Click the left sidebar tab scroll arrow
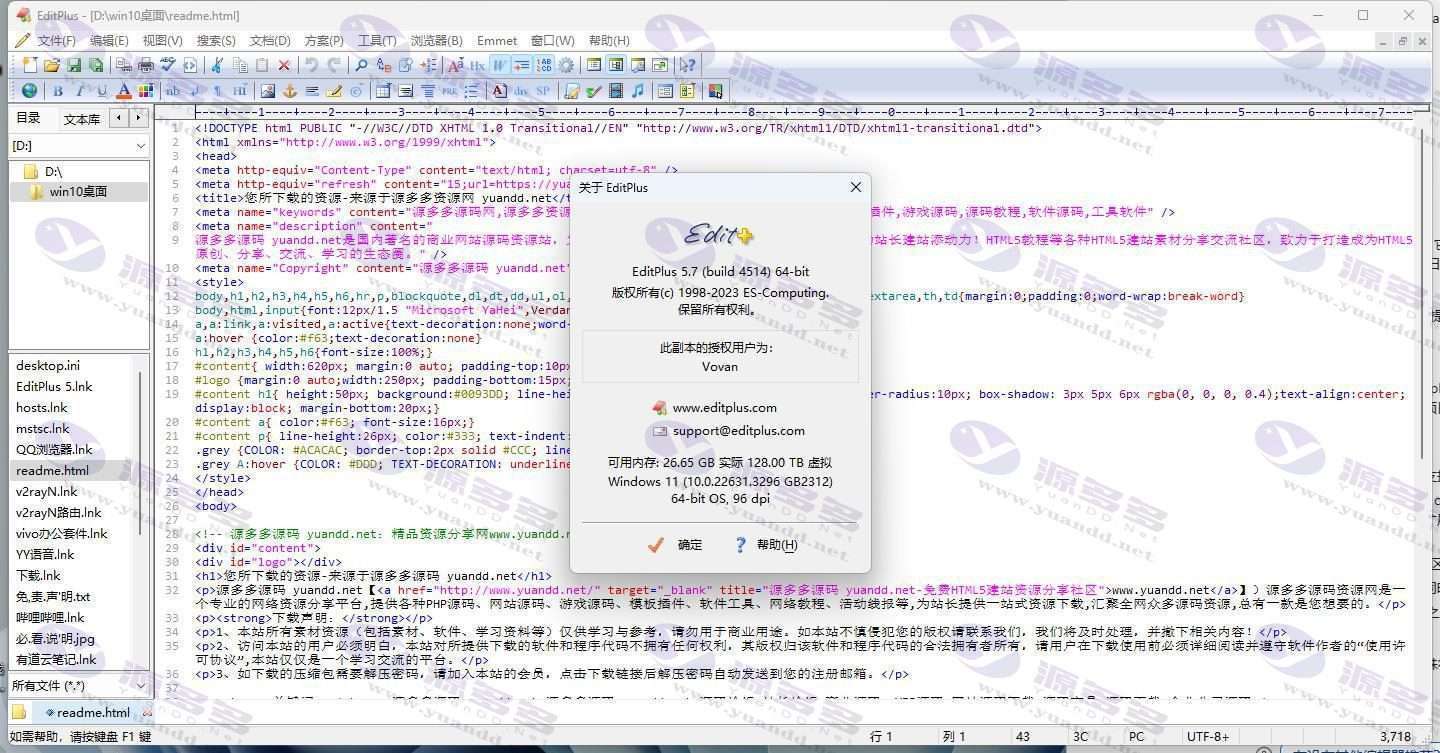 point(119,118)
